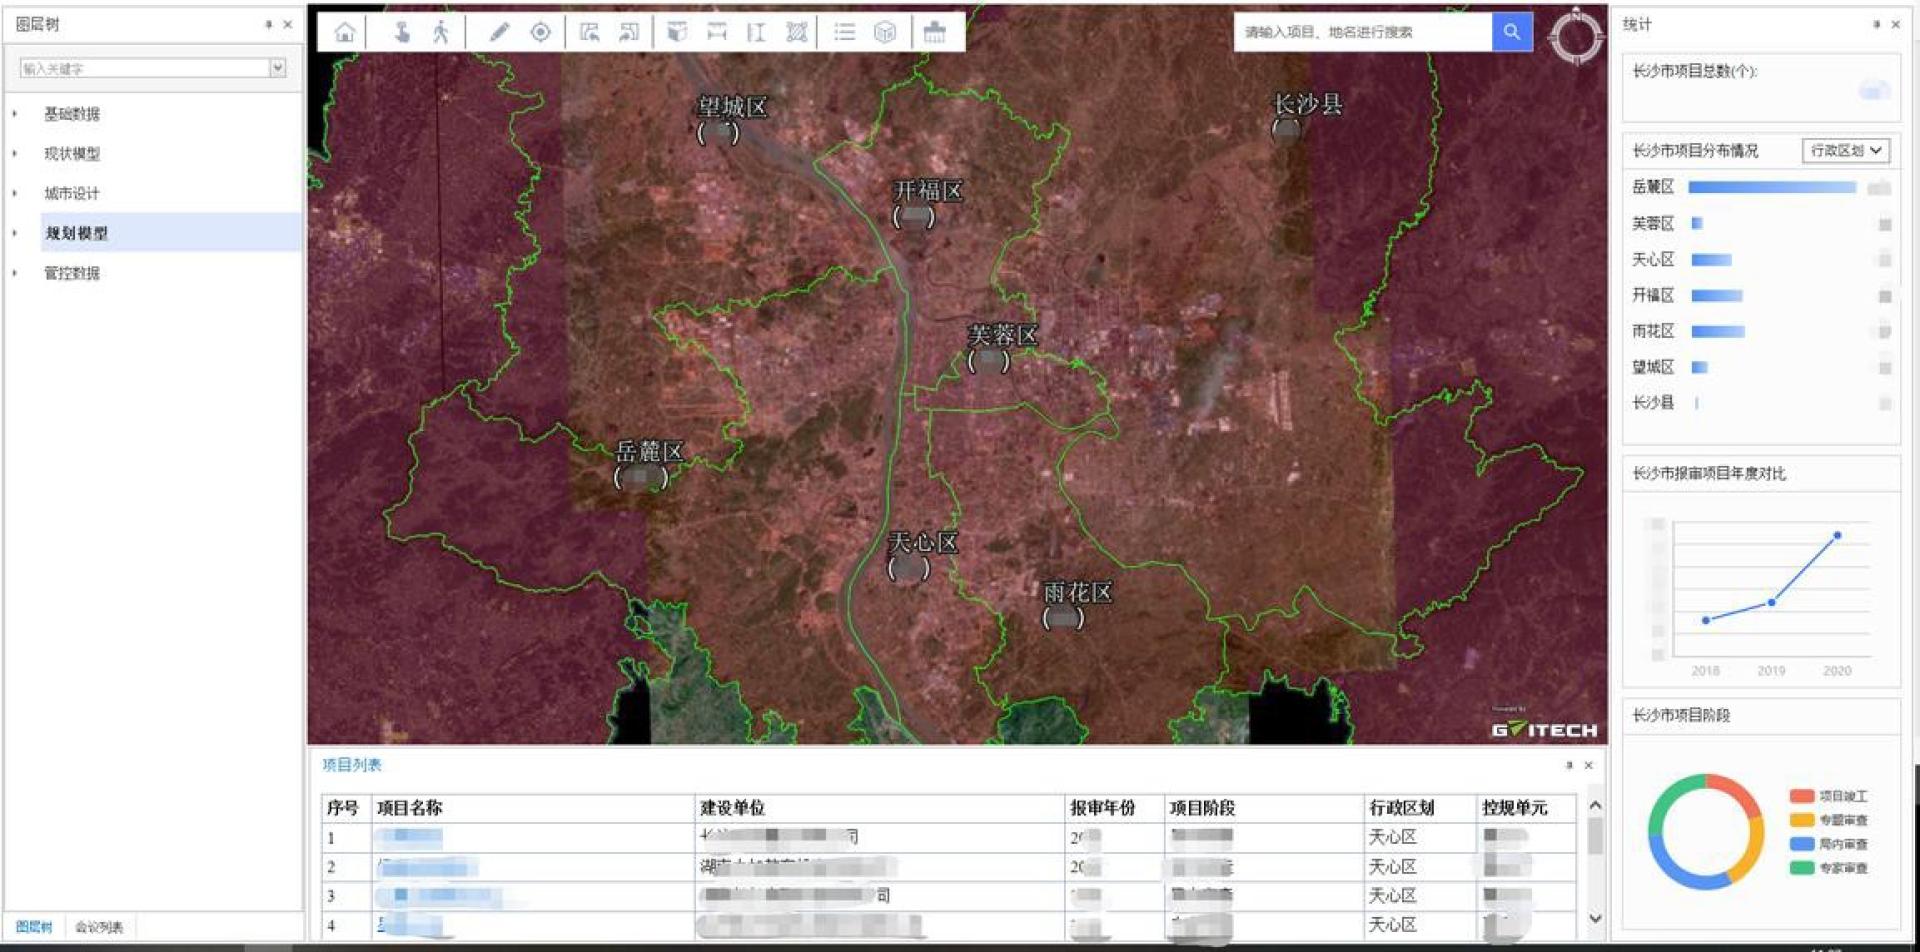The image size is (1920, 952).
Task: Click the 3D cube model icon
Action: pos(885,32)
